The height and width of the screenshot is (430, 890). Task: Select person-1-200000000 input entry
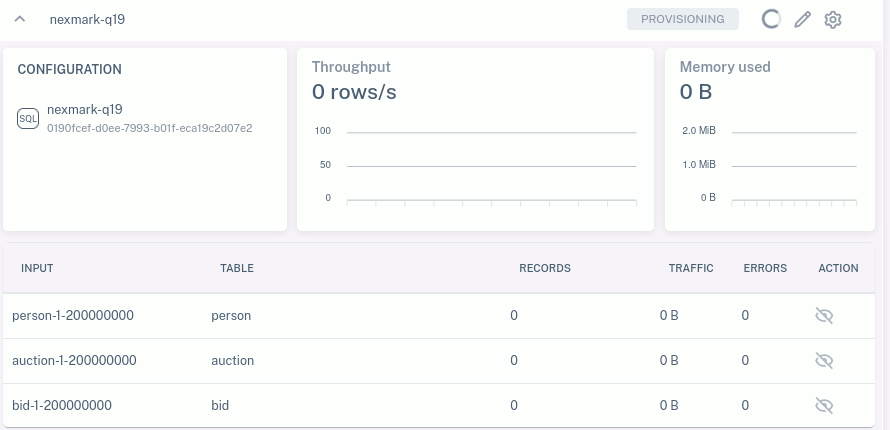tap(73, 316)
